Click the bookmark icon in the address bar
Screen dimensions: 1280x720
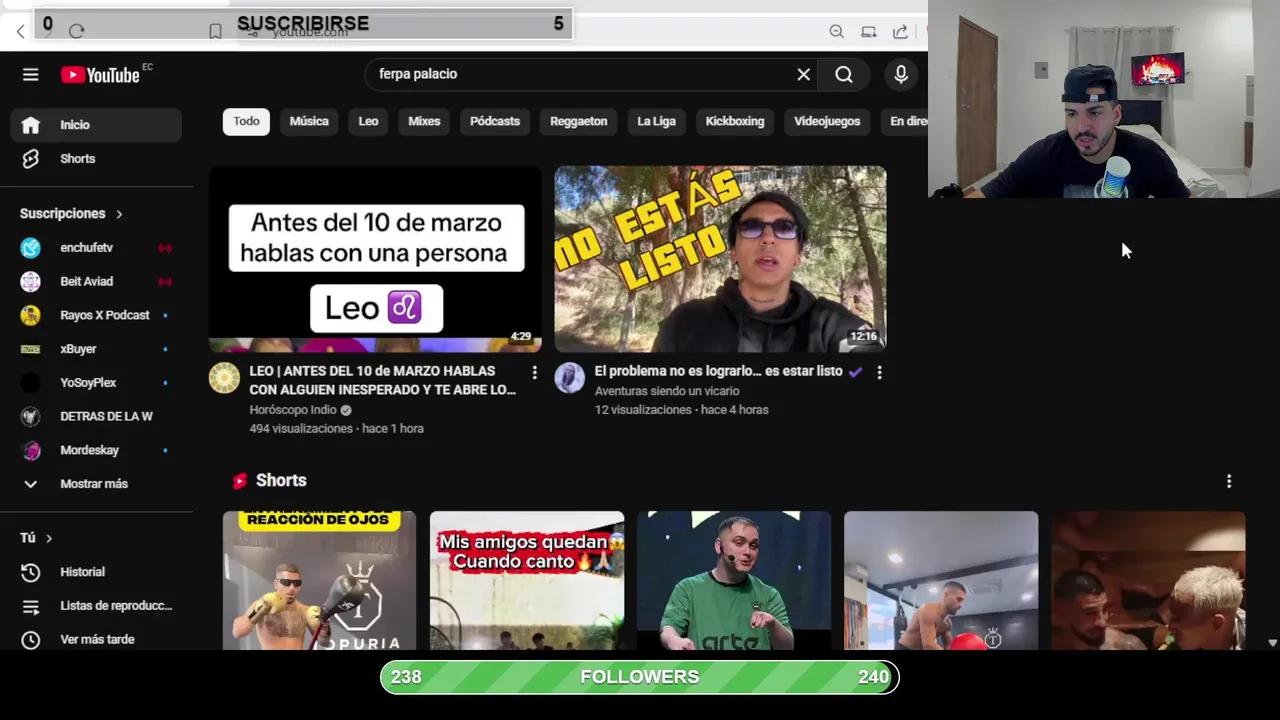[x=215, y=32]
